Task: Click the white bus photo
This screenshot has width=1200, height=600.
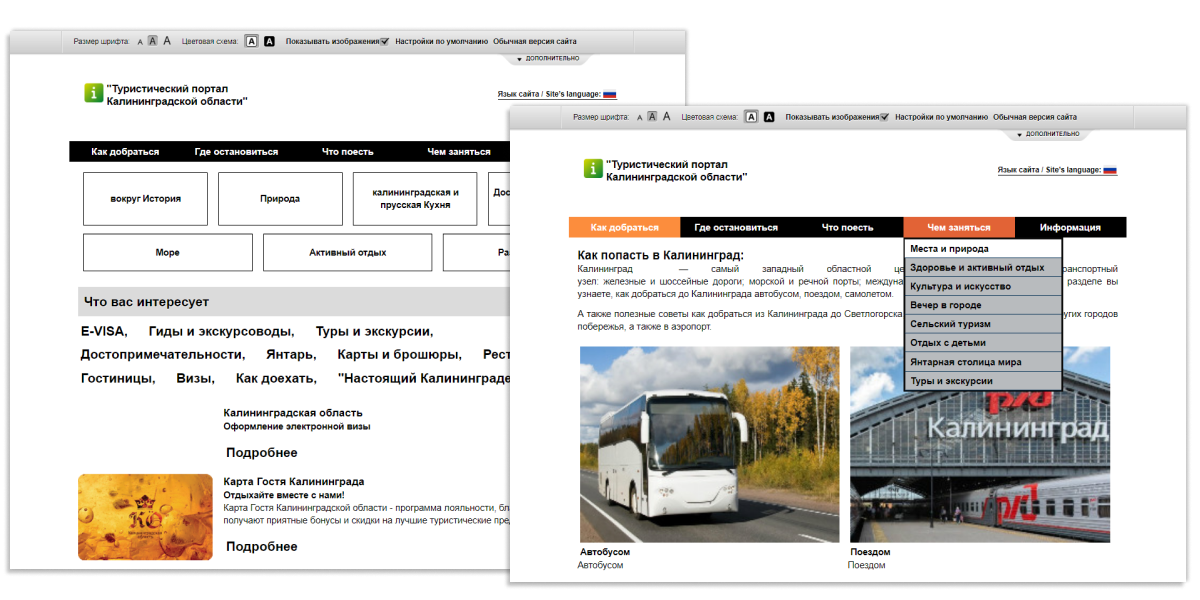Action: pos(709,445)
